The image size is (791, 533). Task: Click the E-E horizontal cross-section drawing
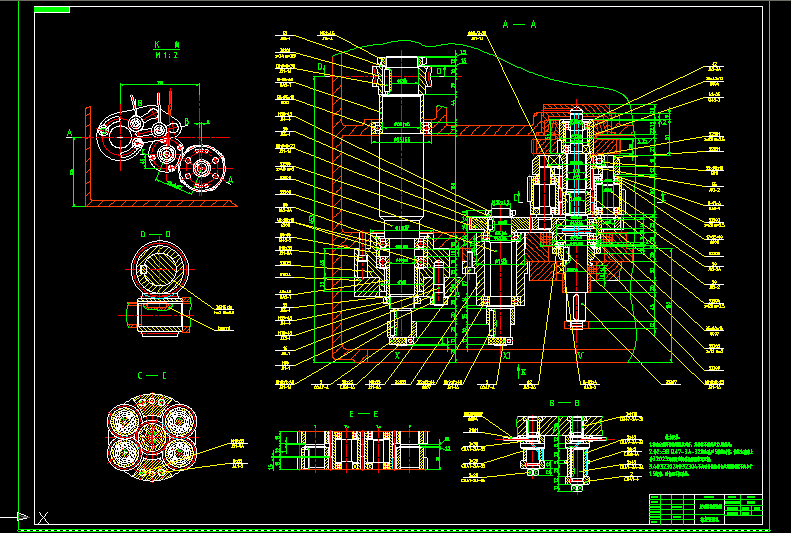point(354,451)
